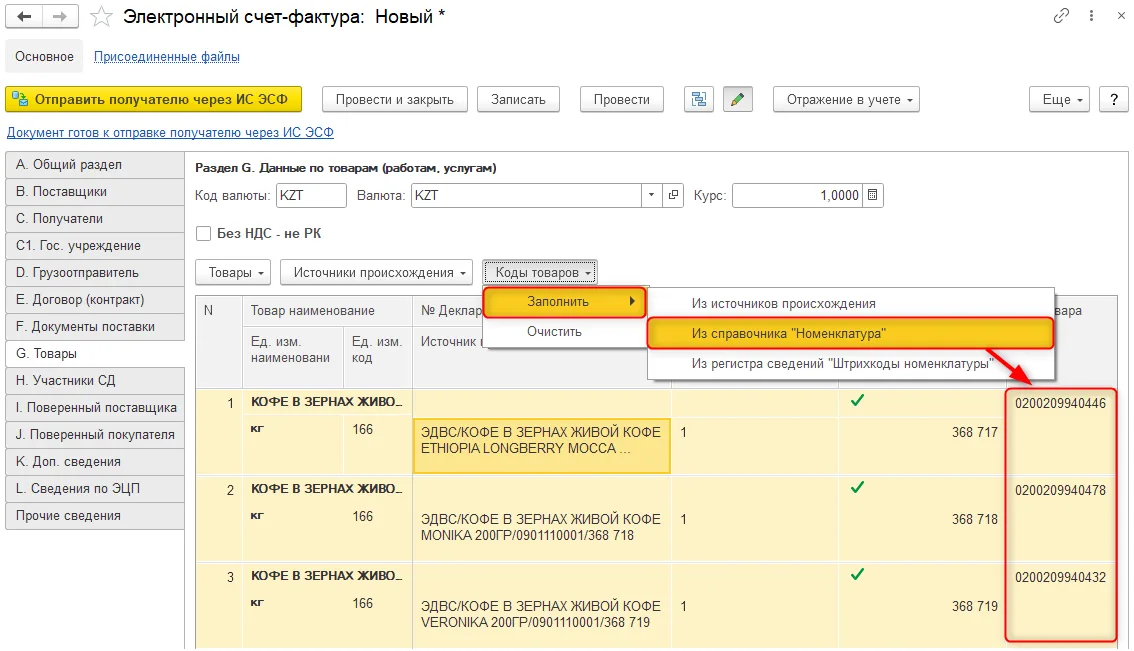Toggle the 'Без НДС - не РК' checkbox

(x=204, y=234)
